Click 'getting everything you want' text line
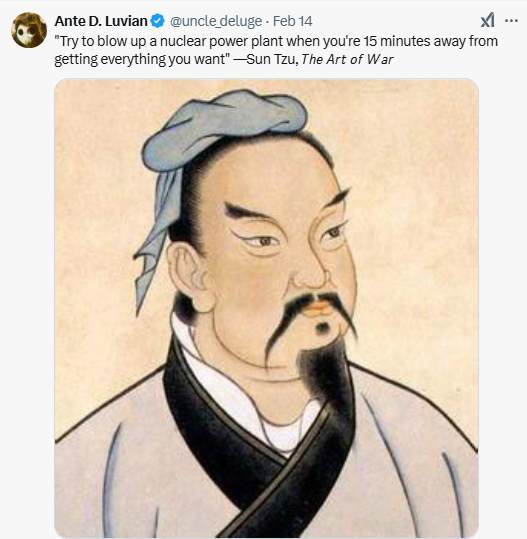The image size is (527, 539). pyautogui.click(x=142, y=59)
